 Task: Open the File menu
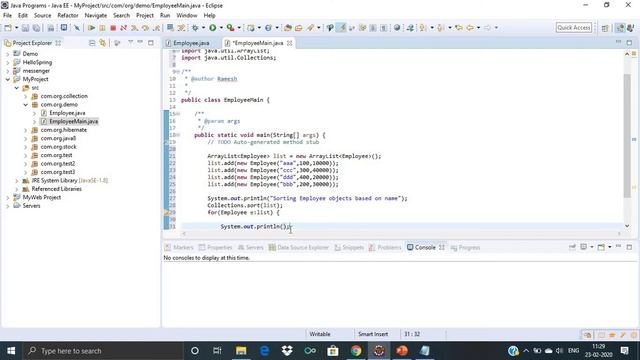(x=7, y=16)
